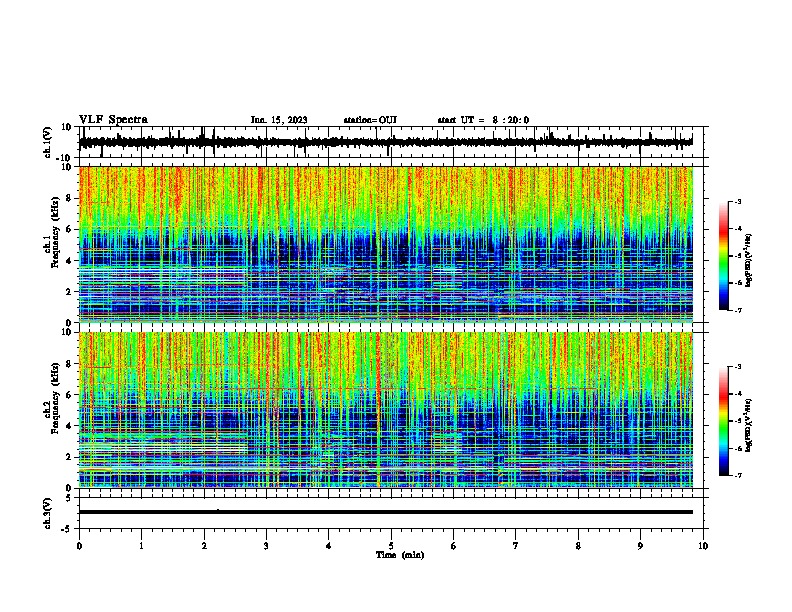Select the "start UT = 8:20:0" label
The height and width of the screenshot is (612, 792).
(483, 120)
